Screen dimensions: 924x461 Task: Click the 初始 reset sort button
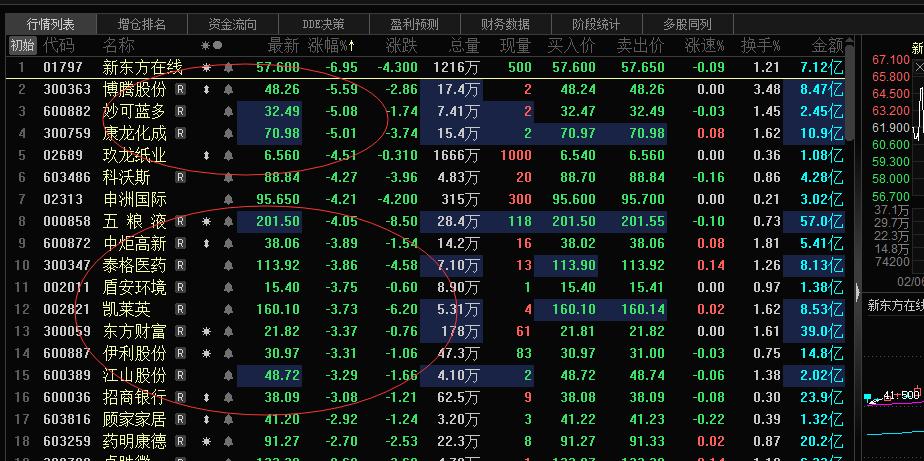point(22,45)
